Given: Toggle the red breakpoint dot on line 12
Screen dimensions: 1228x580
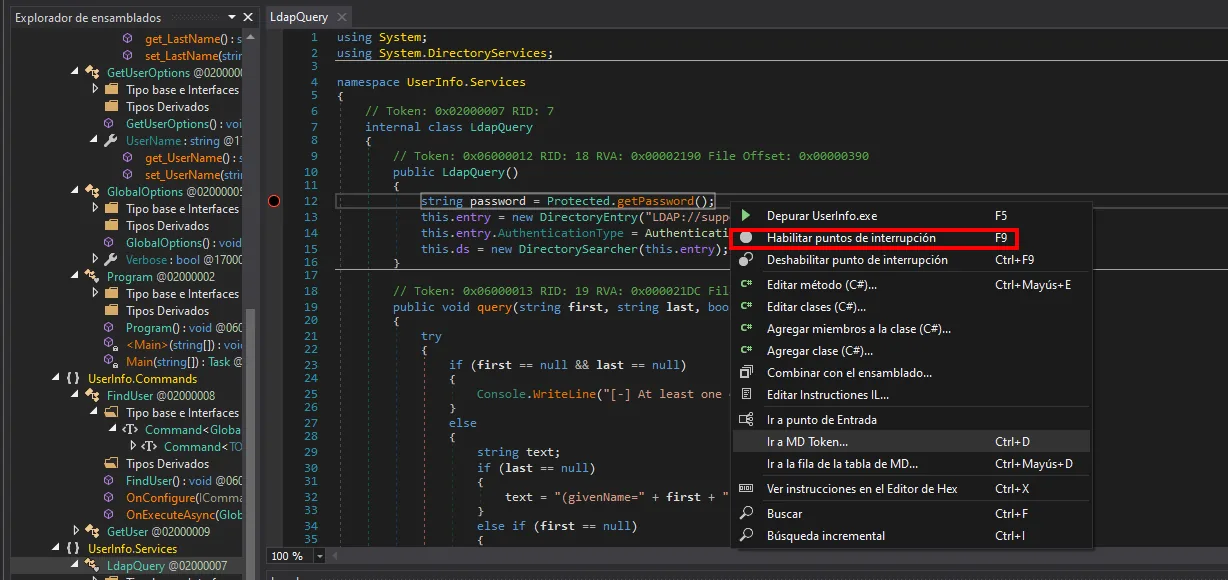Looking at the screenshot, I should (274, 201).
